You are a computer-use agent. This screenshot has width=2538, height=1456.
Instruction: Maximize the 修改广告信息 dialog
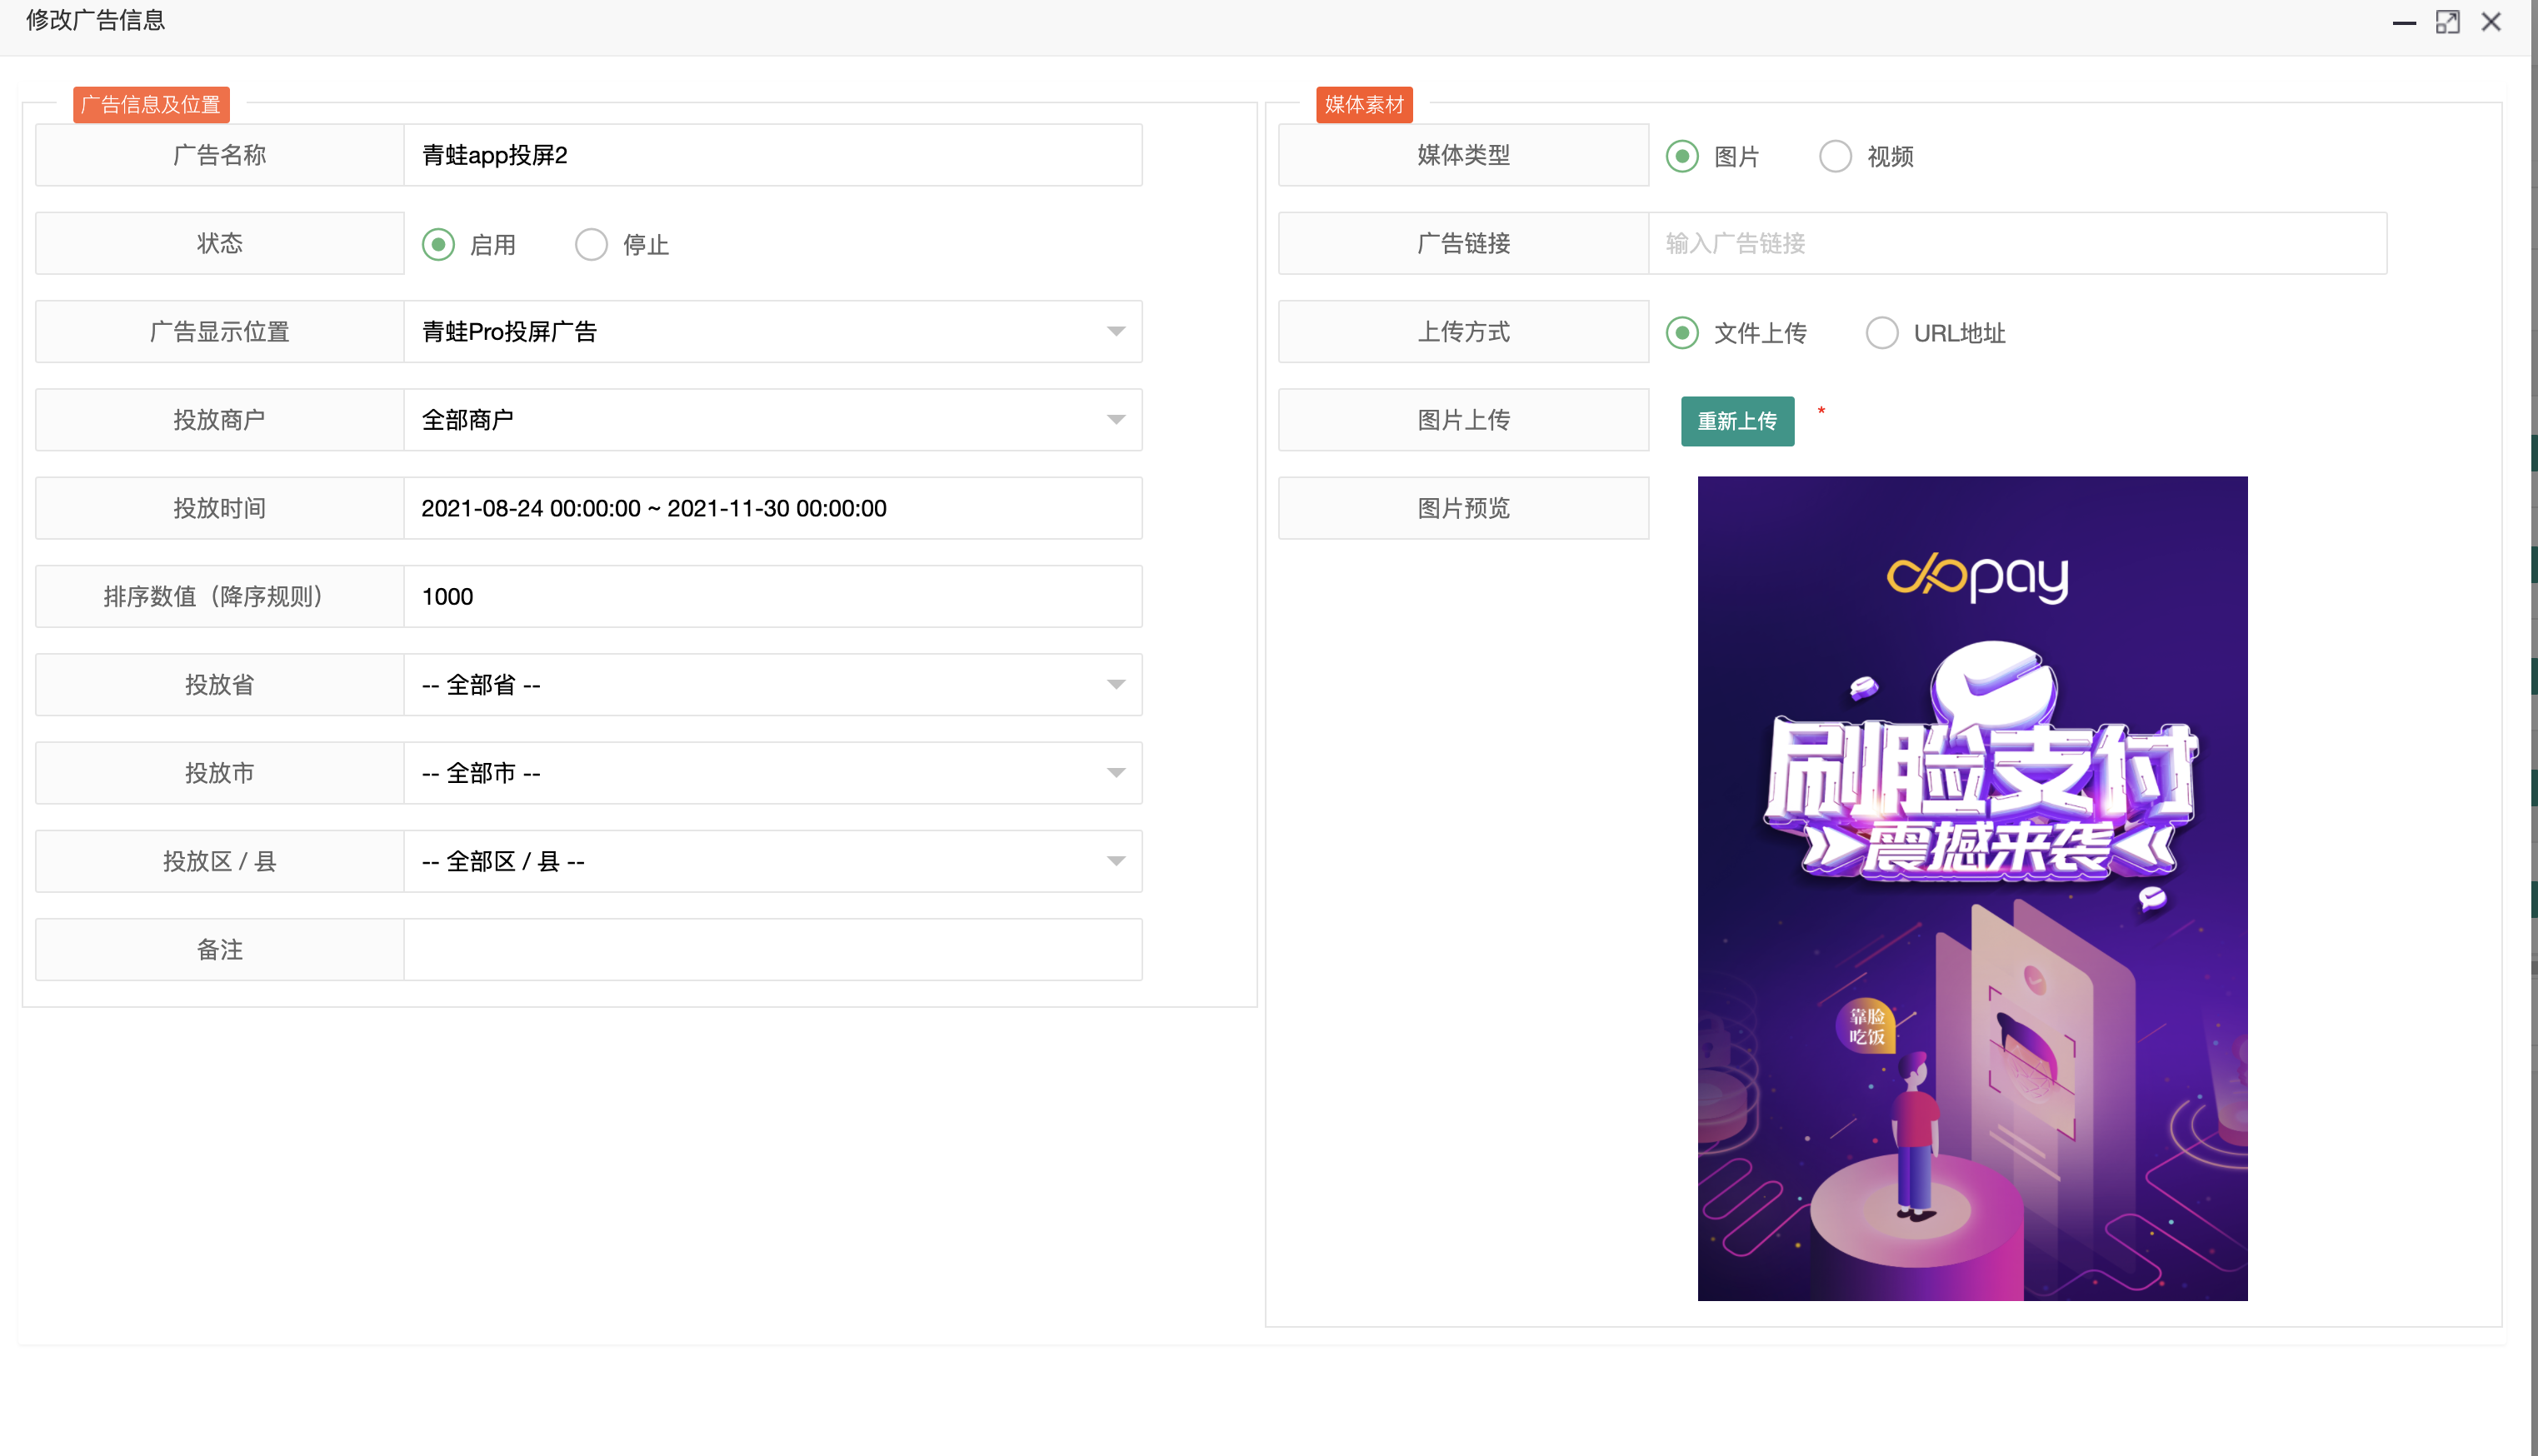coord(2447,22)
